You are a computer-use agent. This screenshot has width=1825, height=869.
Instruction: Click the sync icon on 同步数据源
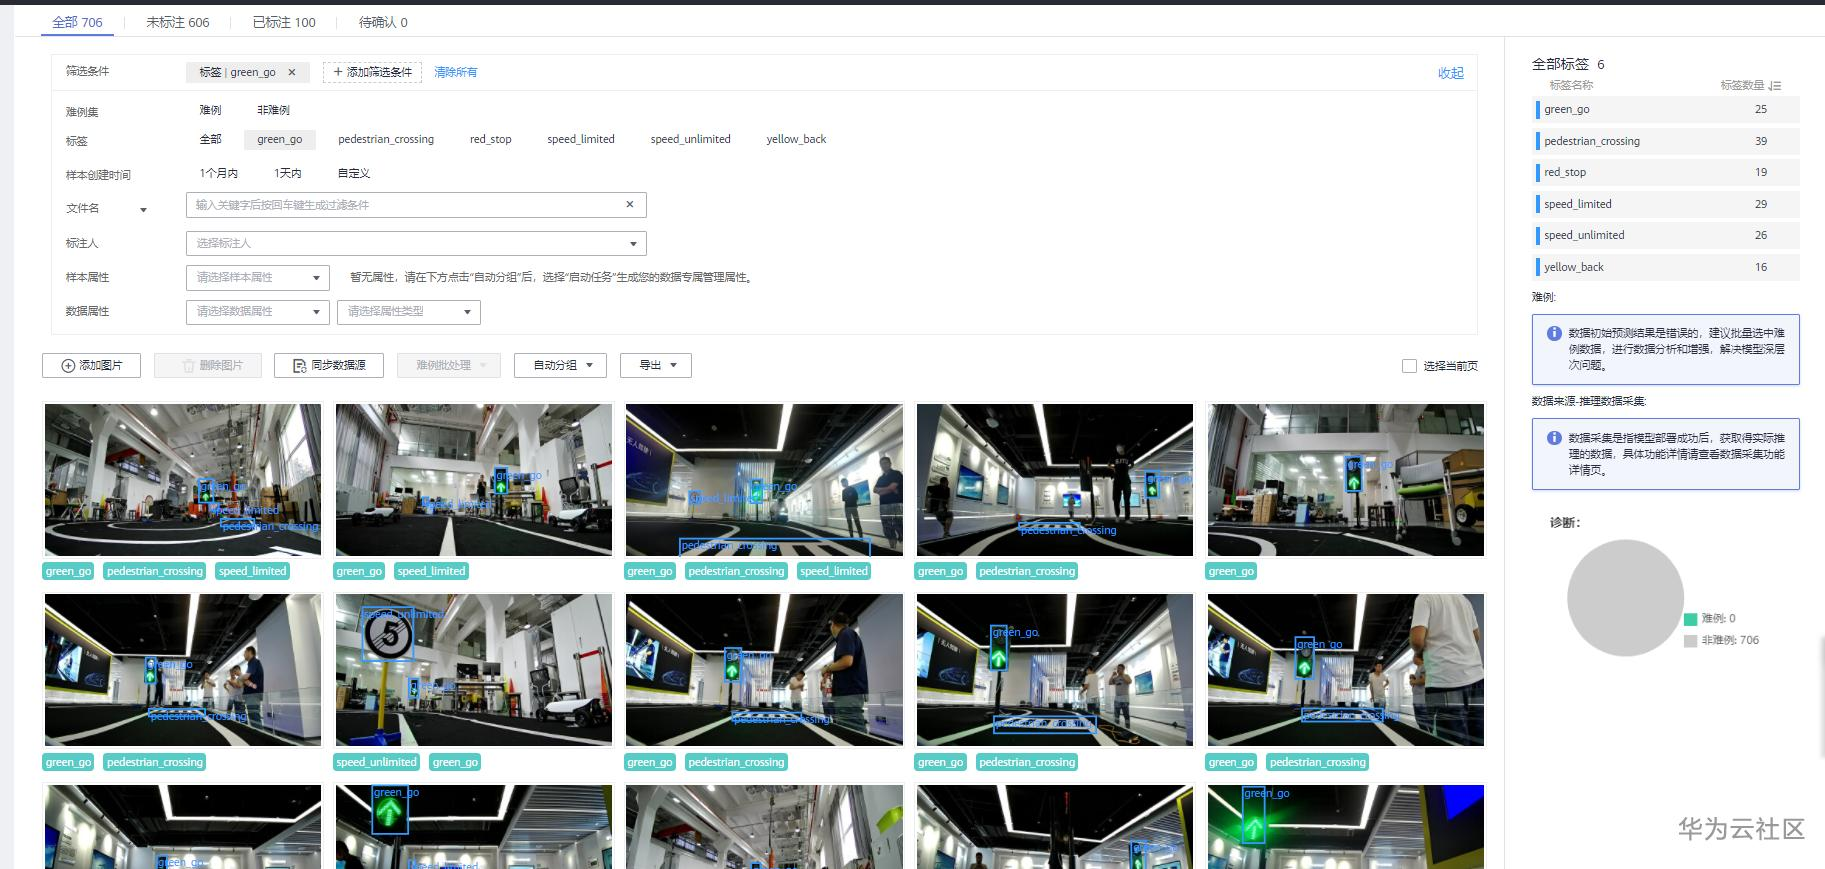point(299,366)
